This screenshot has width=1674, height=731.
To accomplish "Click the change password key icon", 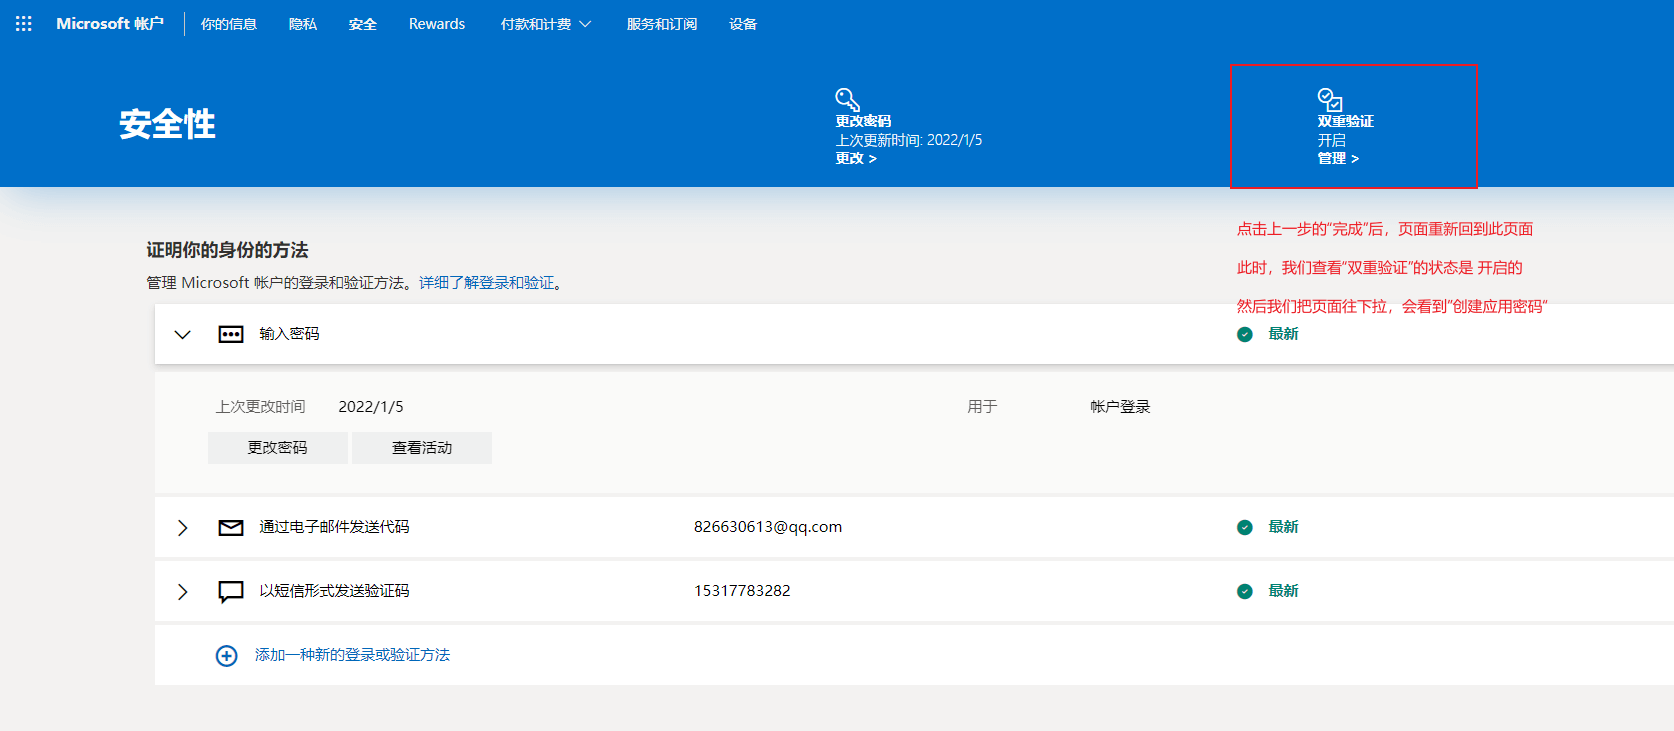I will (847, 99).
